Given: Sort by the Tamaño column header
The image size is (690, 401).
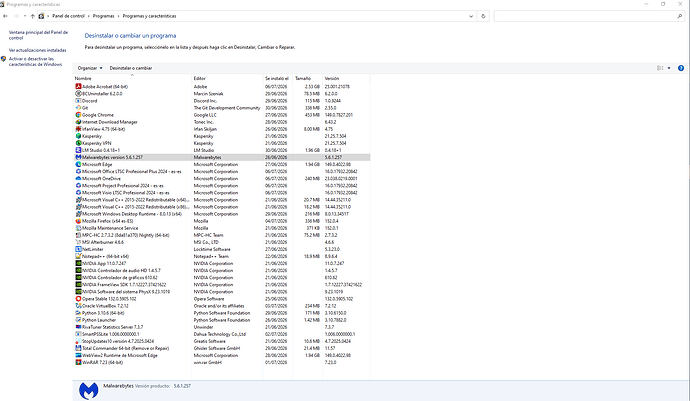Looking at the screenshot, I should (308, 78).
